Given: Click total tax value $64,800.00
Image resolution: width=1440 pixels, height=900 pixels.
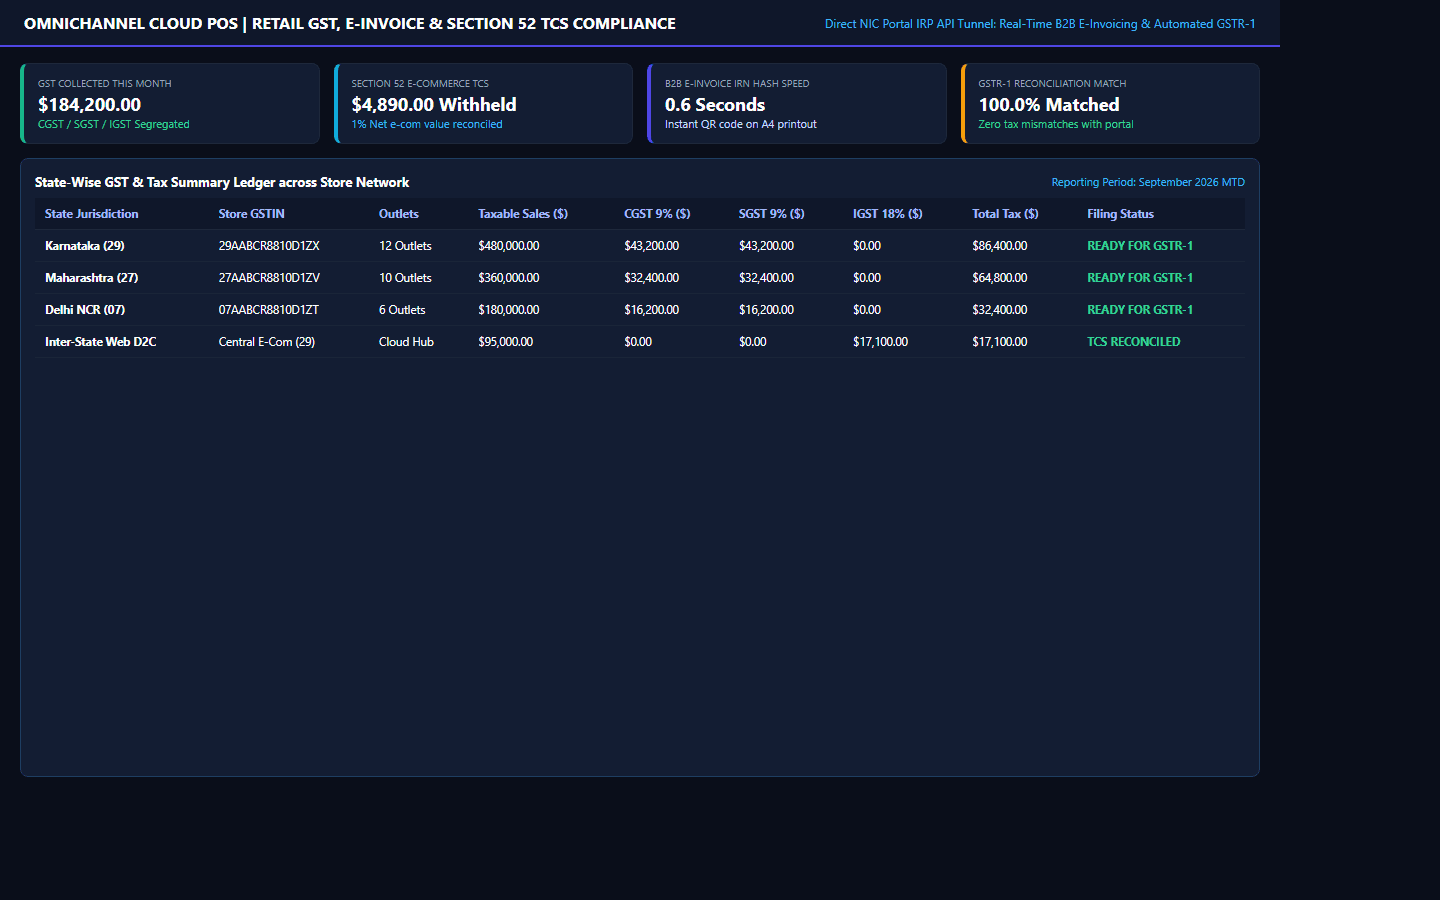Looking at the screenshot, I should pos(1000,278).
